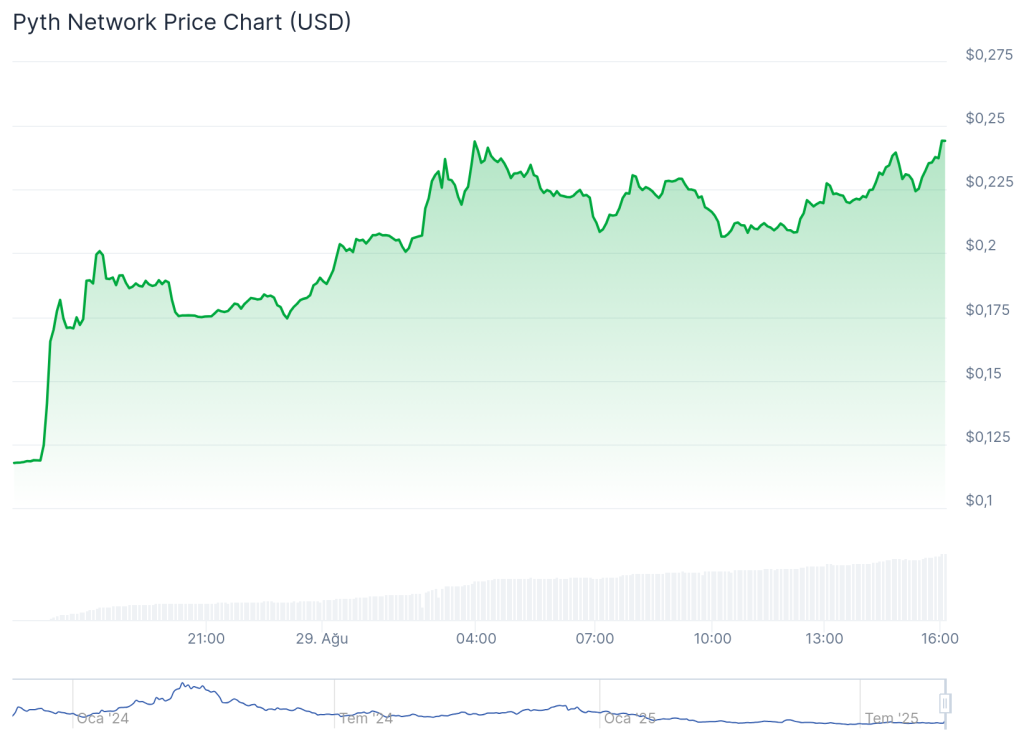The width and height of the screenshot is (1024, 747).
Task: Click the $0,275 price axis label
Action: point(988,55)
